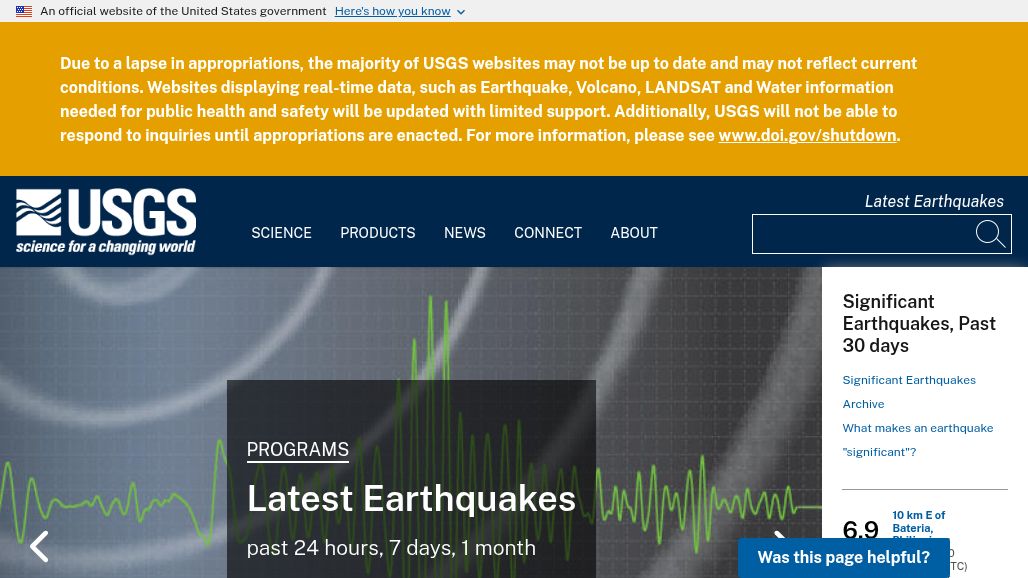The width and height of the screenshot is (1028, 578).
Task: Select the ABOUT navigation item
Action: click(x=634, y=233)
